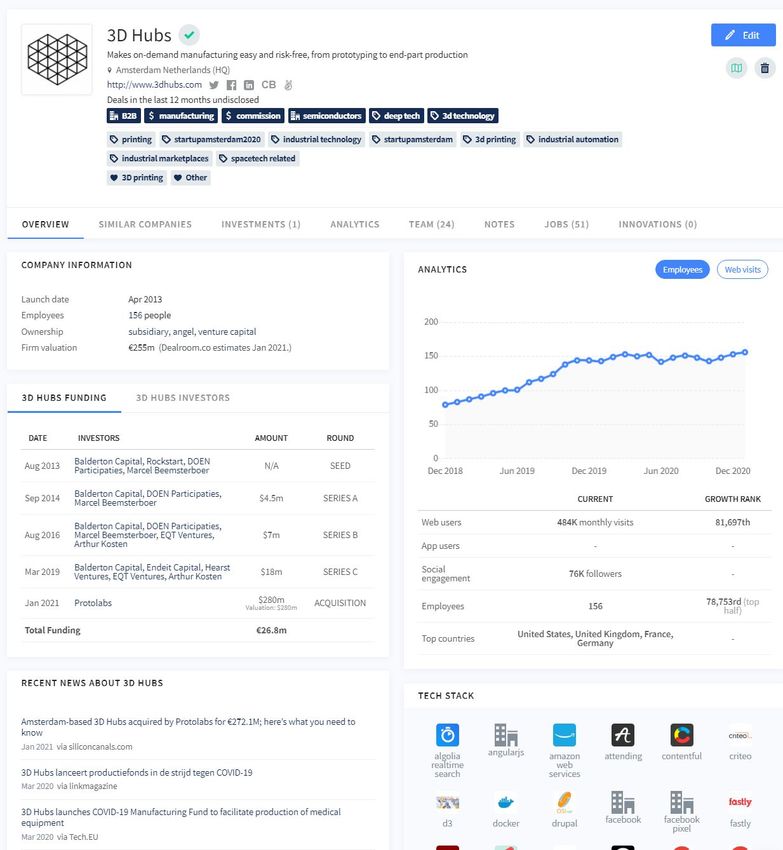Open the criteo tech icon
The image size is (783, 850).
740,735
